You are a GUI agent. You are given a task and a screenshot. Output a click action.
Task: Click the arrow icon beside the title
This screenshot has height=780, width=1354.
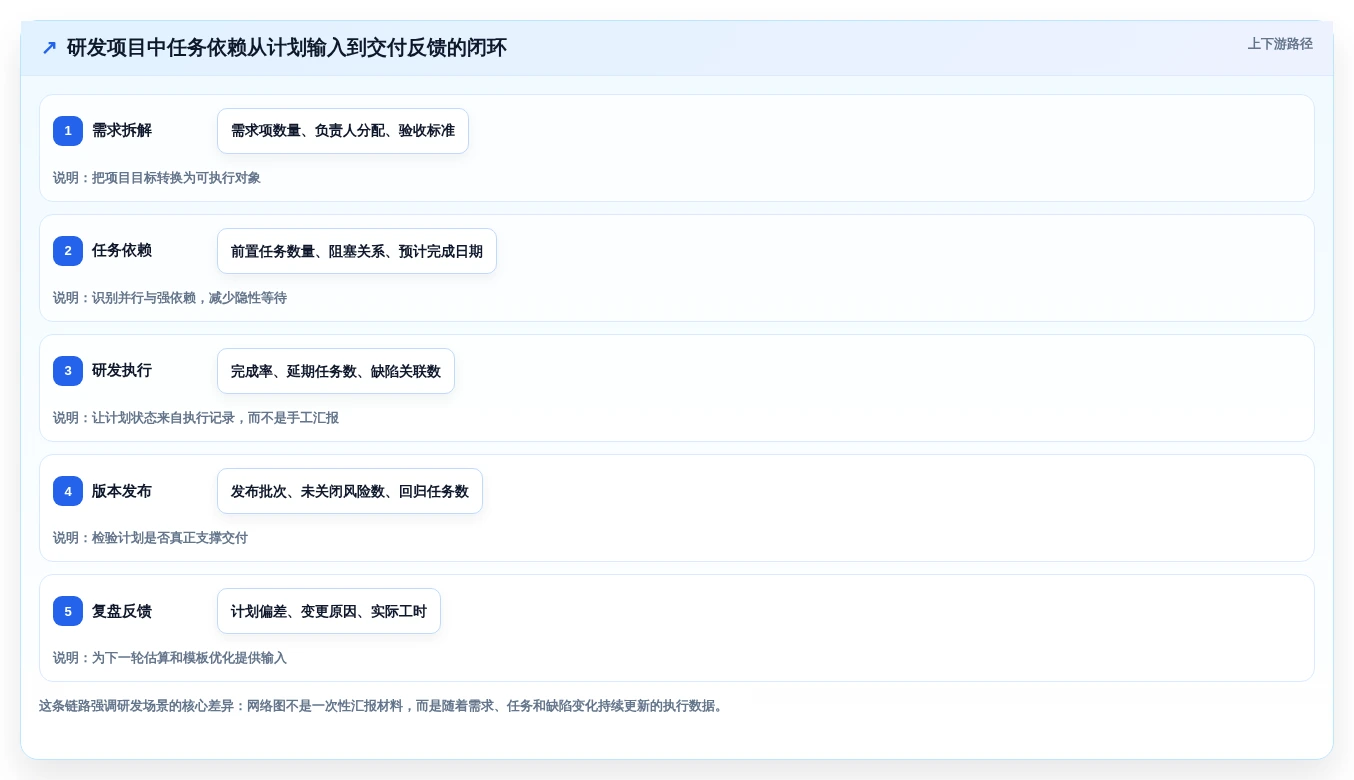(x=49, y=48)
